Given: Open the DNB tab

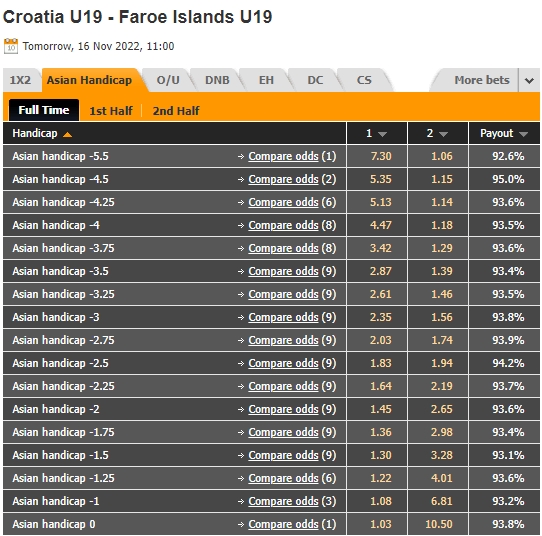Looking at the screenshot, I should pos(217,80).
